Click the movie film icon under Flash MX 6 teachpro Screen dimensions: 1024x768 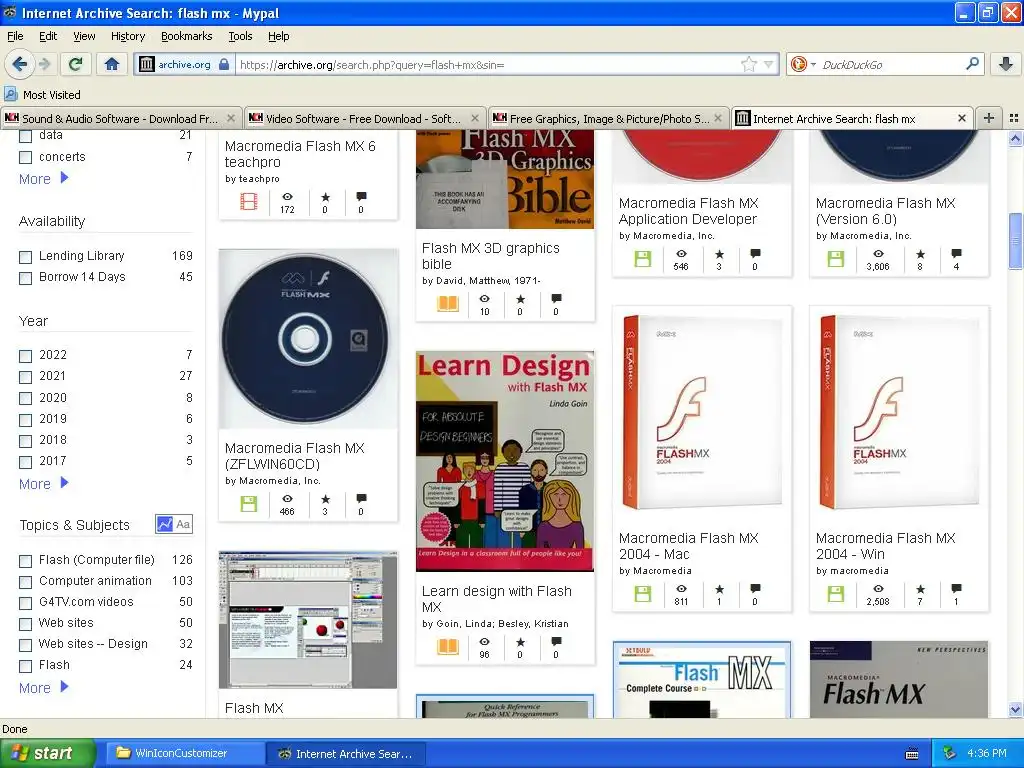click(x=249, y=202)
